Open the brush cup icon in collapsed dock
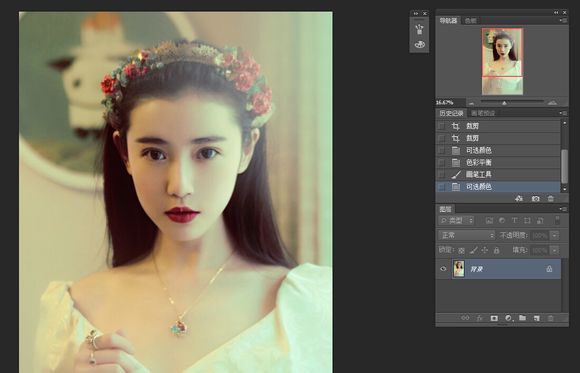 tap(419, 29)
